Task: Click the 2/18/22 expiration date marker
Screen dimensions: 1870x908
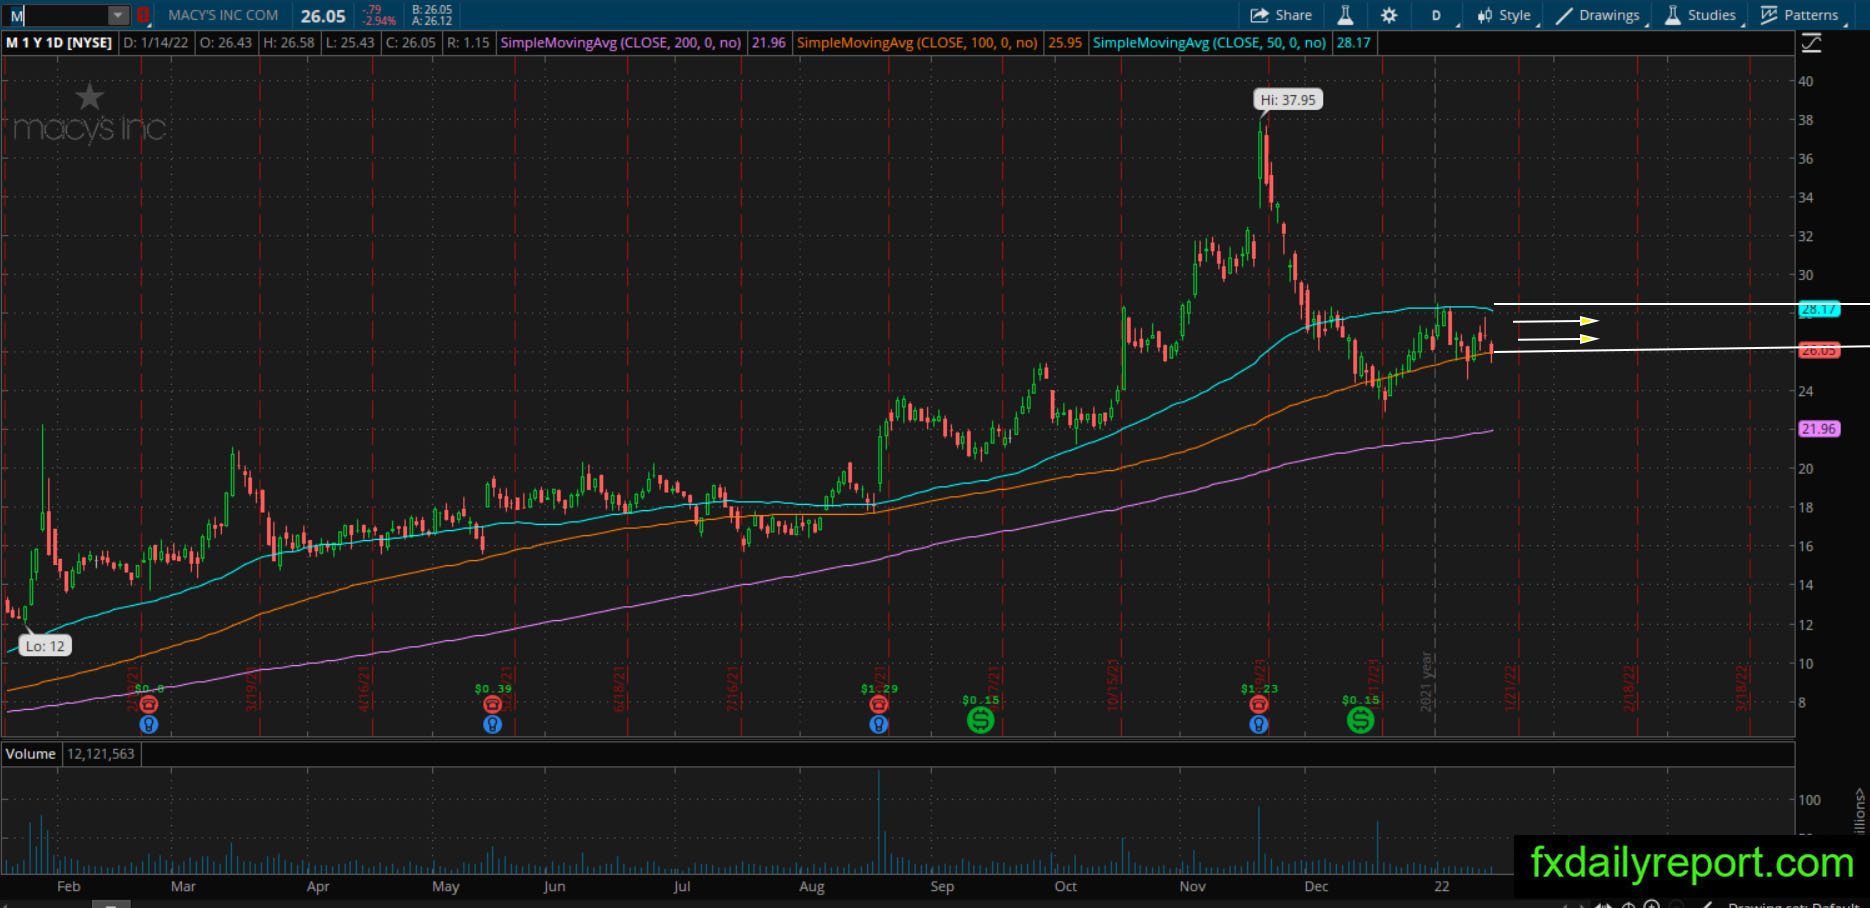Action: 1629,688
